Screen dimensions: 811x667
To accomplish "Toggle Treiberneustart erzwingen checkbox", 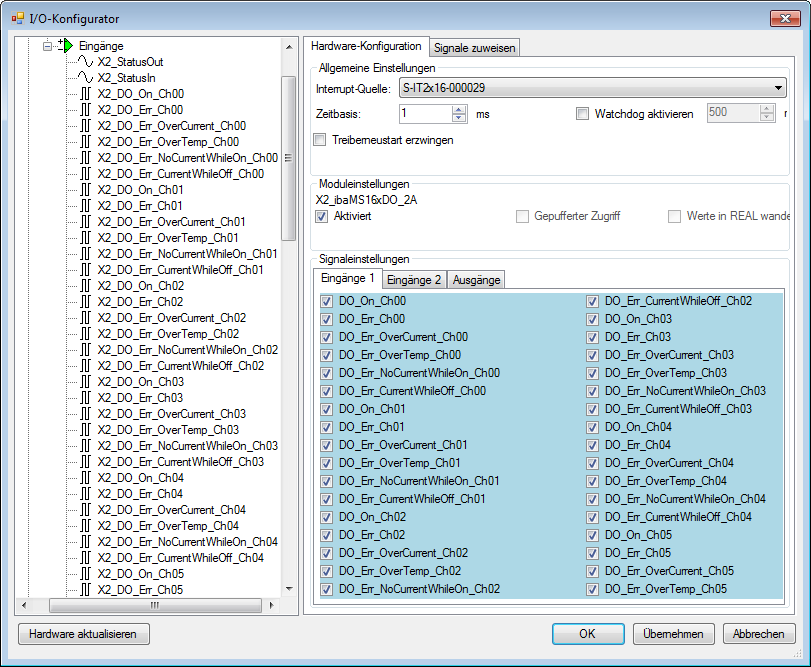I will (321, 140).
